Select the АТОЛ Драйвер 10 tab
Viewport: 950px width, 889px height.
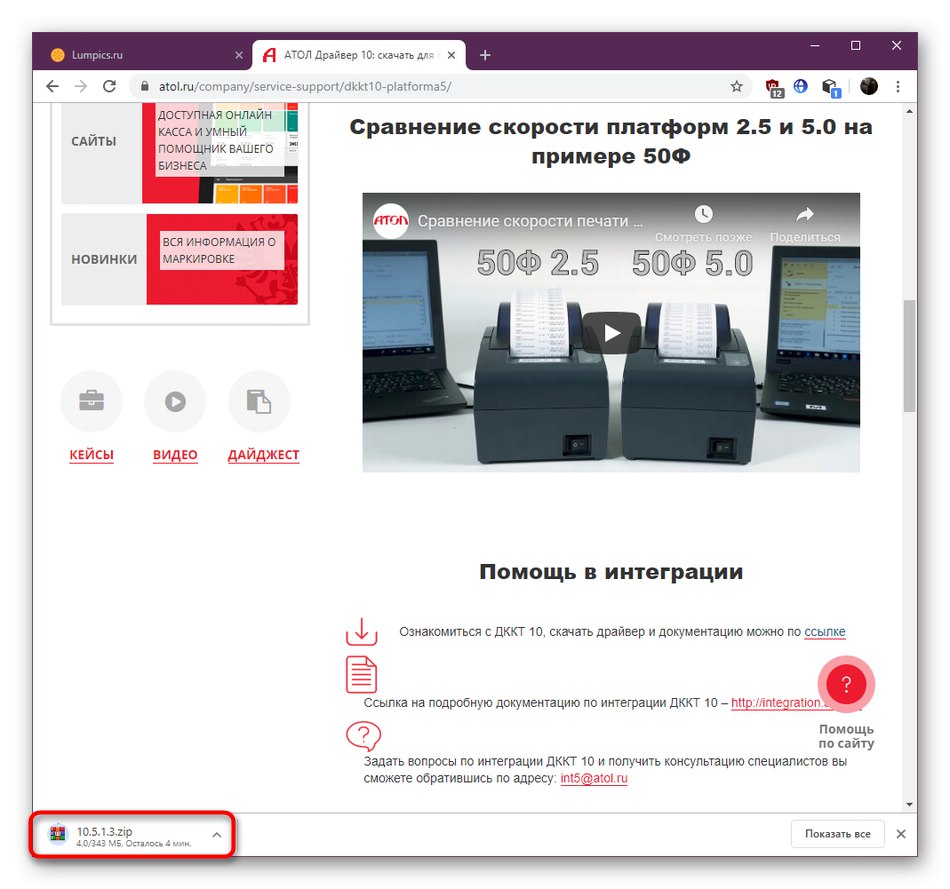click(359, 55)
